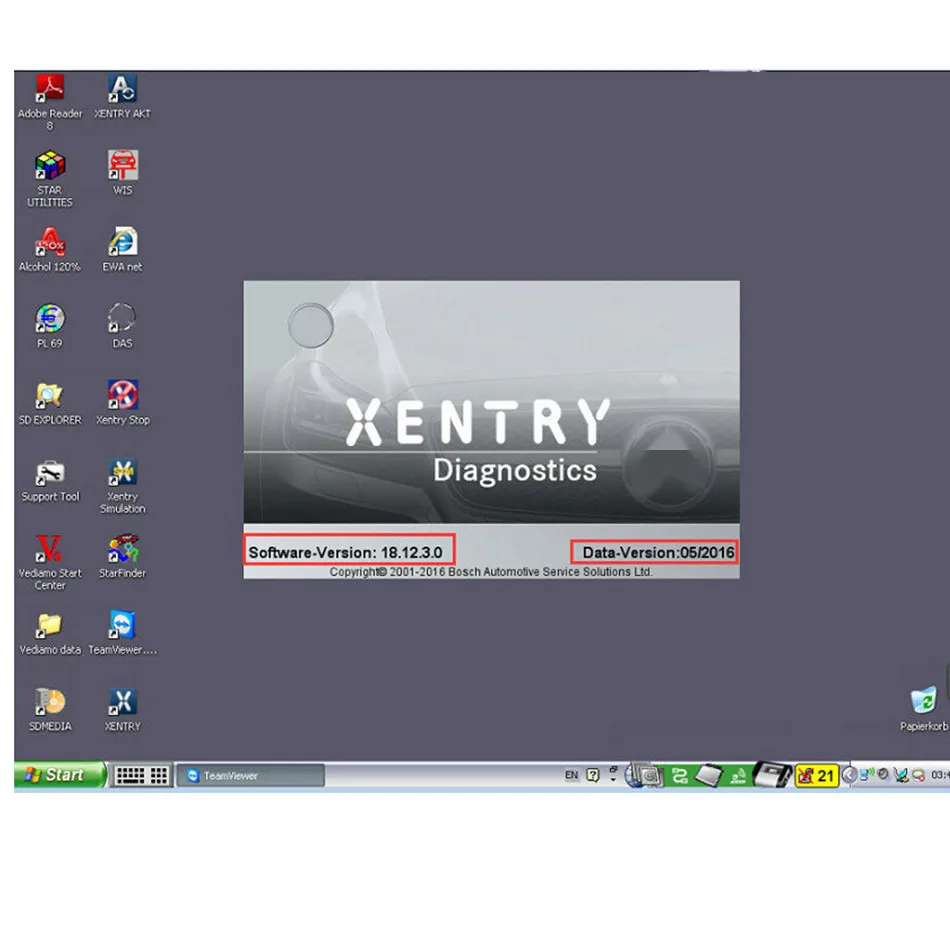950x950 pixels.
Task: Click the green cable connection icon
Action: coord(680,776)
